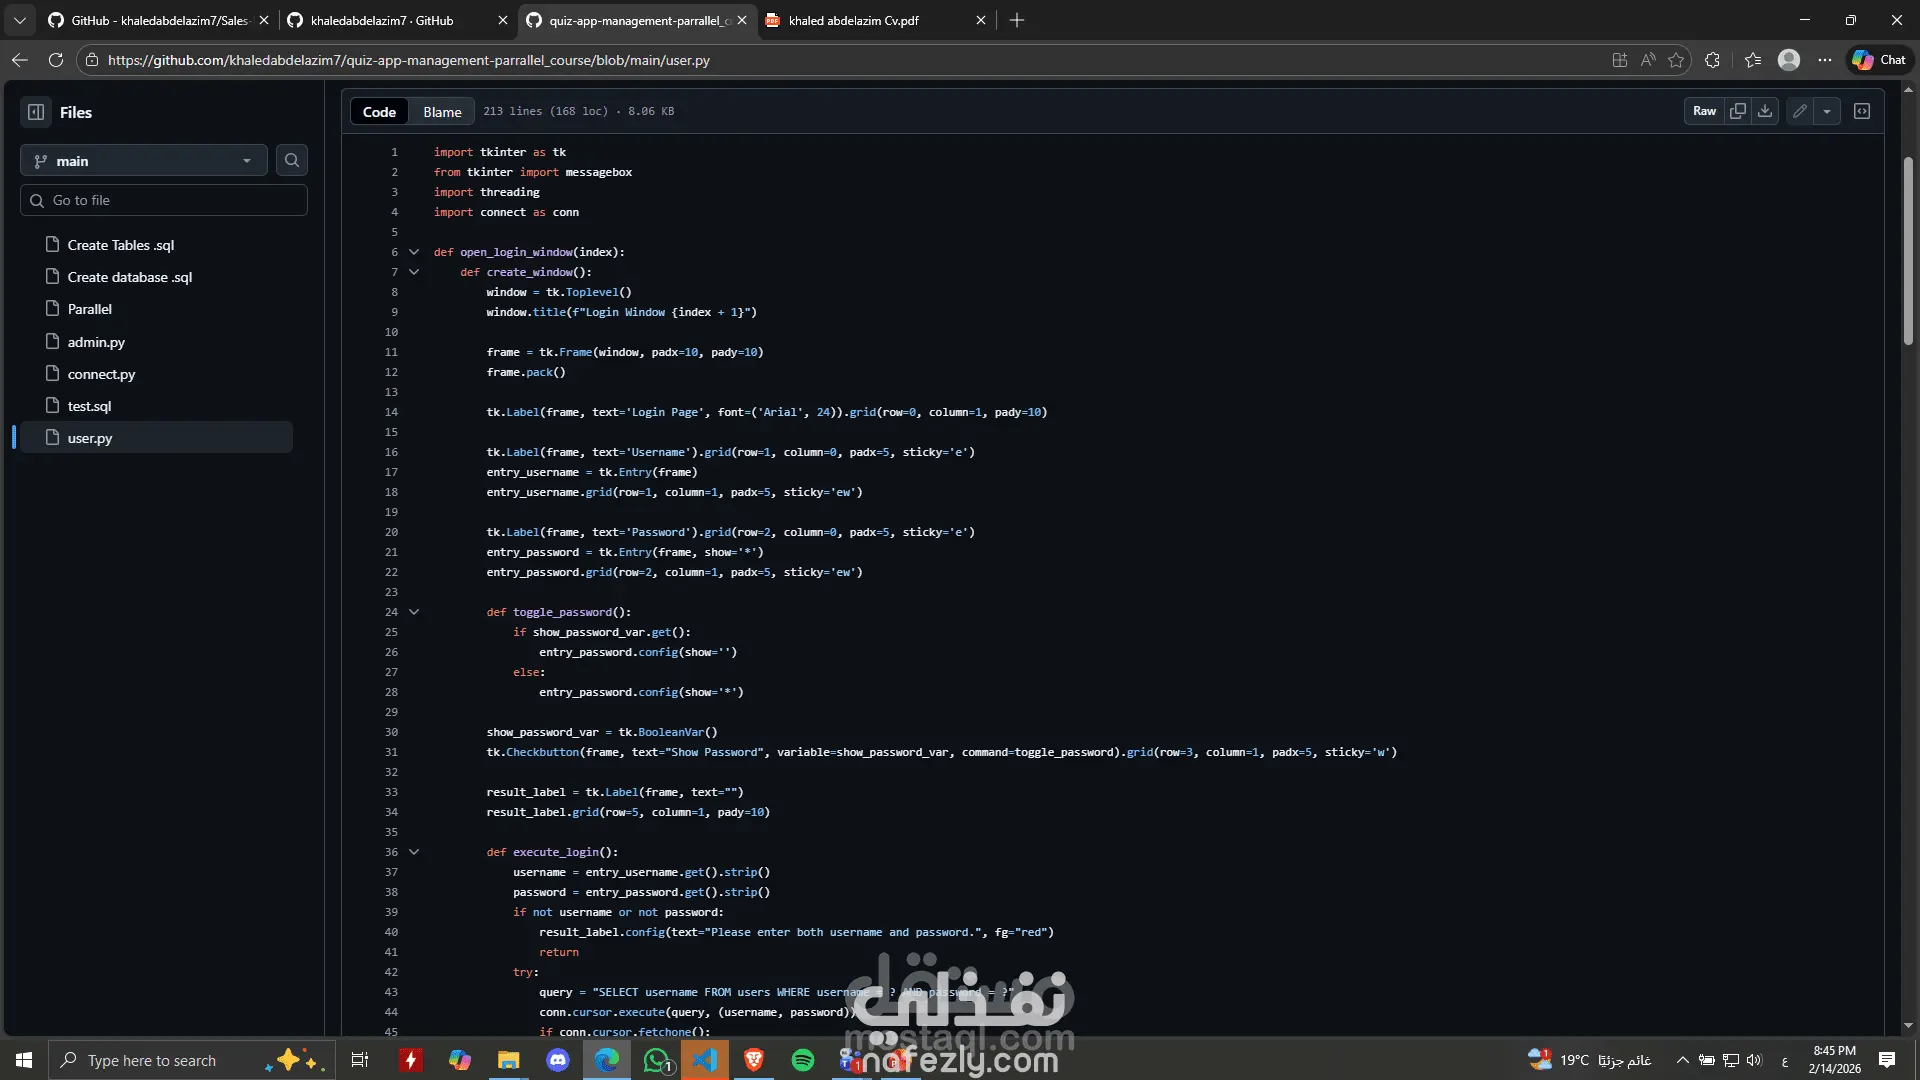Collapse toggle_password function at line 24
Screen dimensions: 1920x1080
click(x=414, y=612)
